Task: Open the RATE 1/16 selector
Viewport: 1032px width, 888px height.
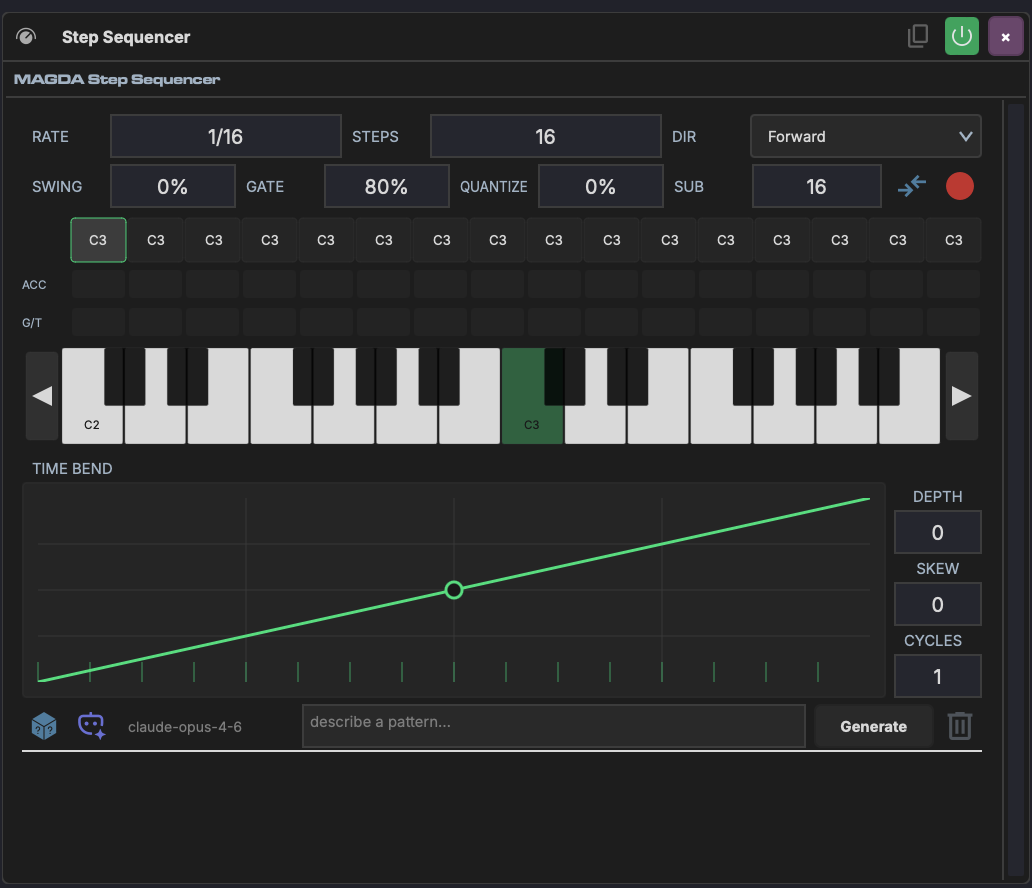Action: coord(225,136)
